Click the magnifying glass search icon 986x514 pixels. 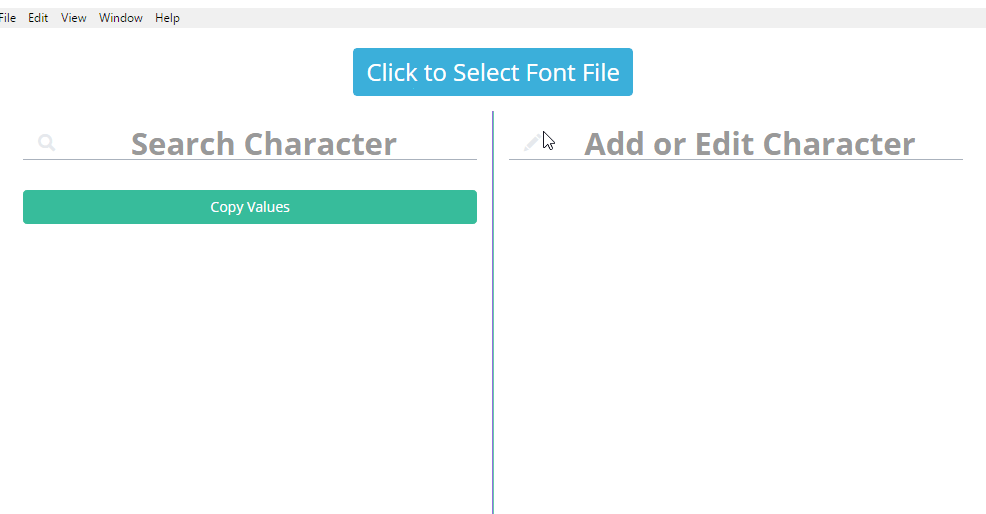coord(46,143)
